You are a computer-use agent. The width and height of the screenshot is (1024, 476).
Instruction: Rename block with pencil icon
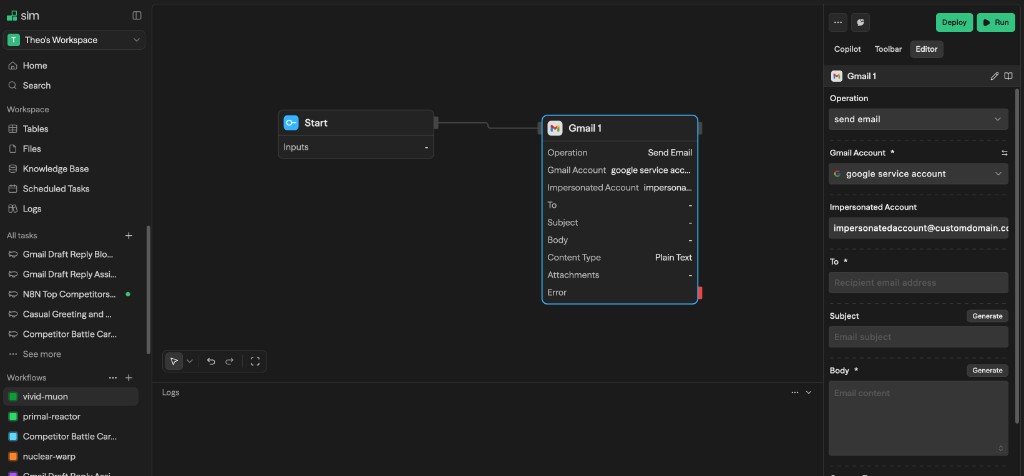pyautogui.click(x=995, y=76)
